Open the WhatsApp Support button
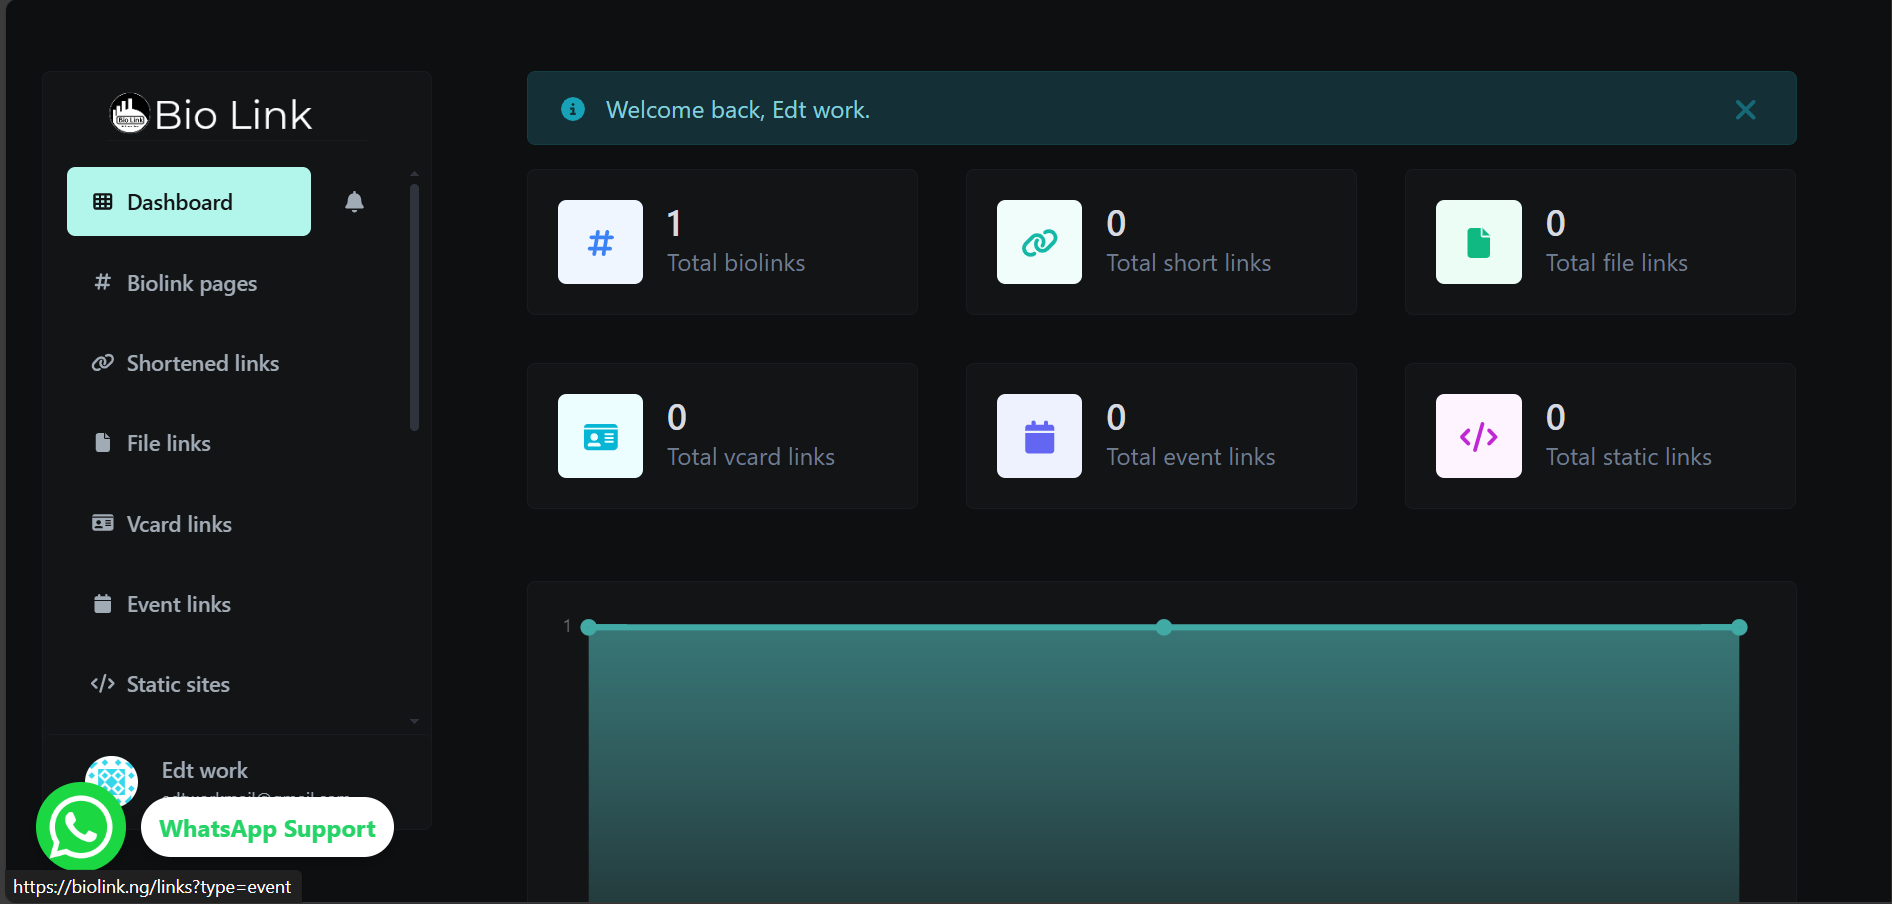This screenshot has width=1892, height=904. point(267,828)
